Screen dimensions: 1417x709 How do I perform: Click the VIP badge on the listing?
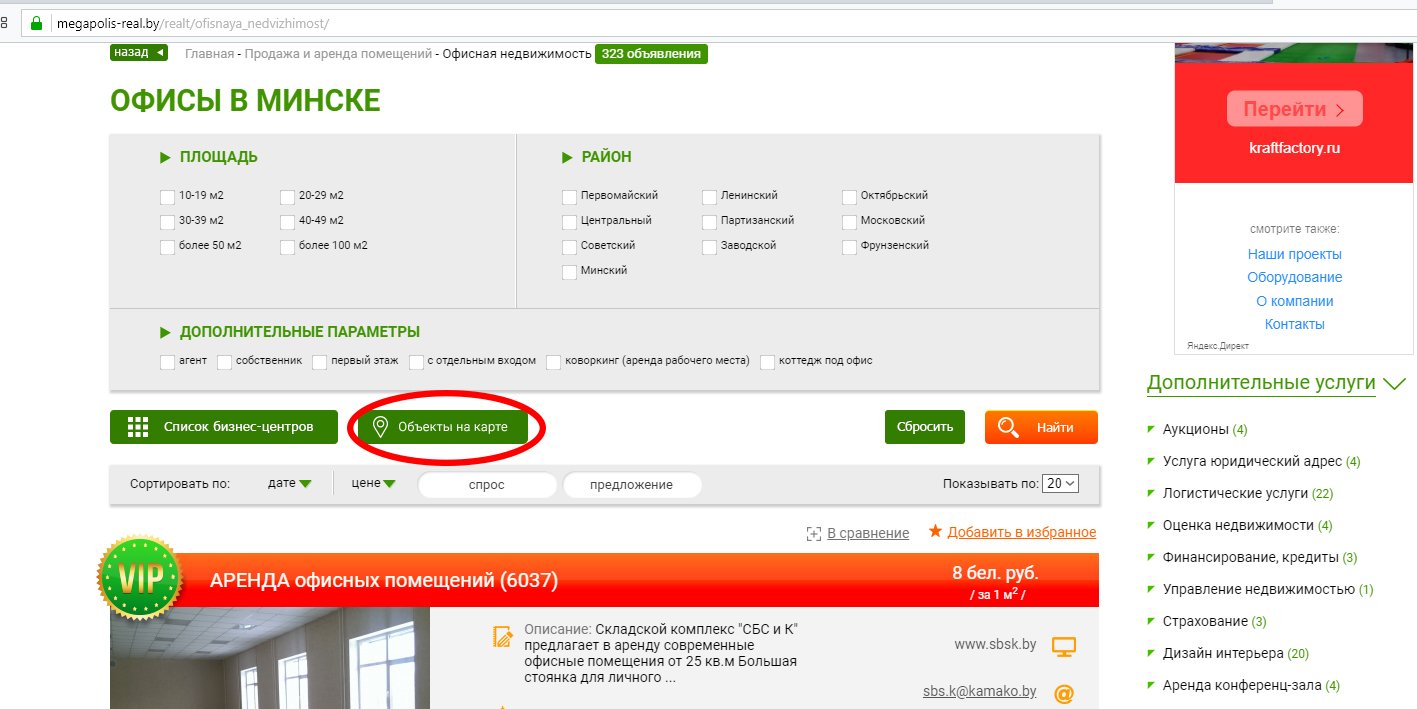[x=139, y=578]
